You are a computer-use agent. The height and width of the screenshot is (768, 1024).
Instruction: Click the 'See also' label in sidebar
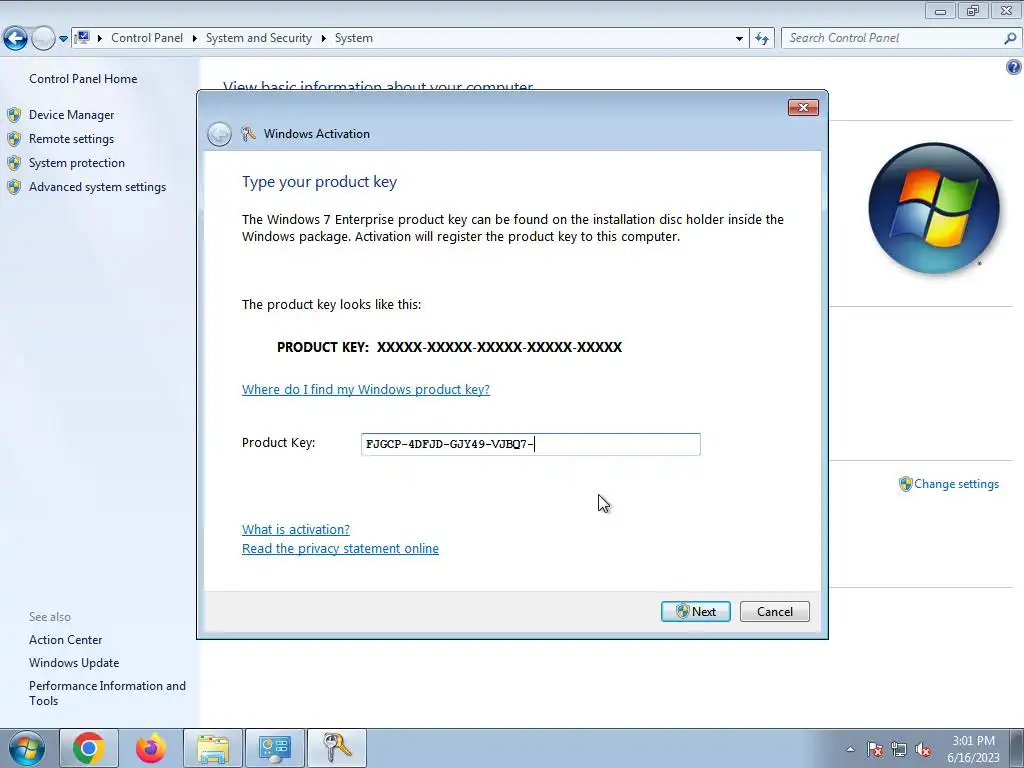50,617
